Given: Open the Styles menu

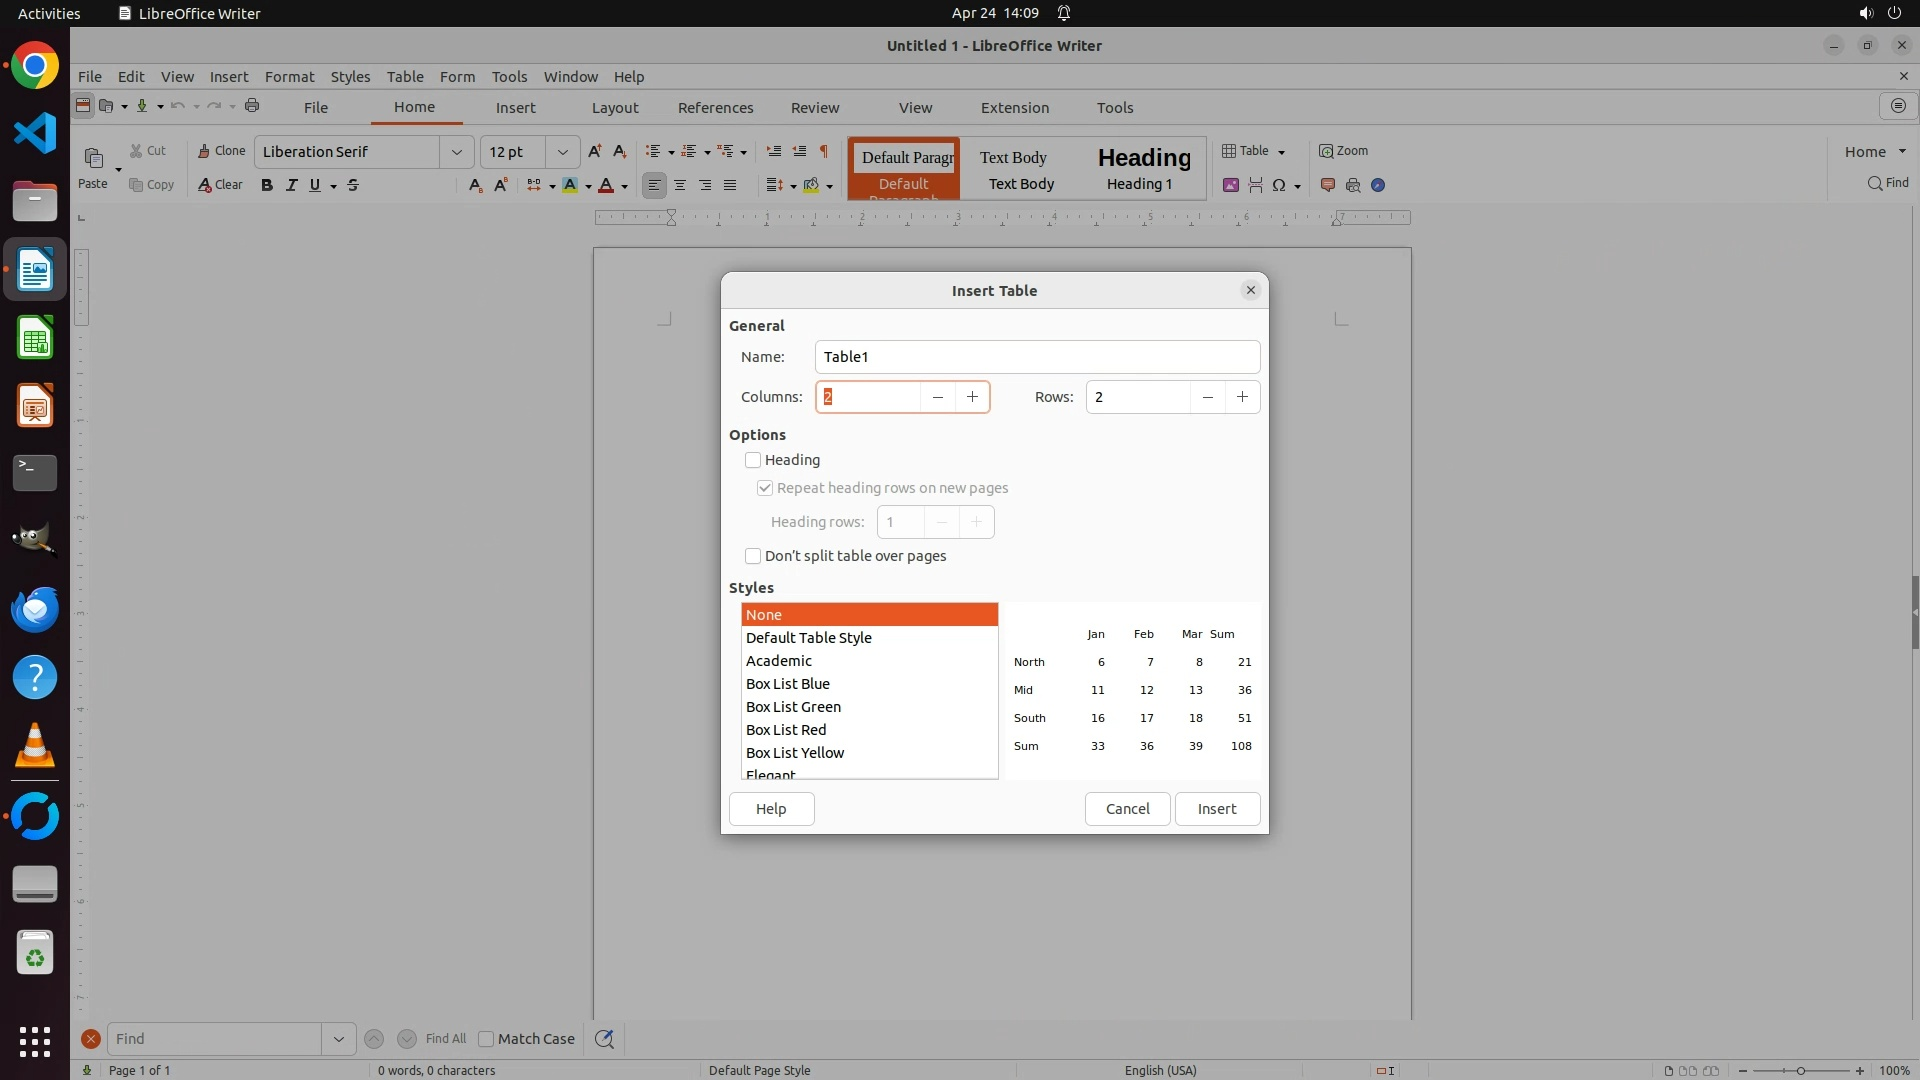Looking at the screenshot, I should click(x=350, y=77).
